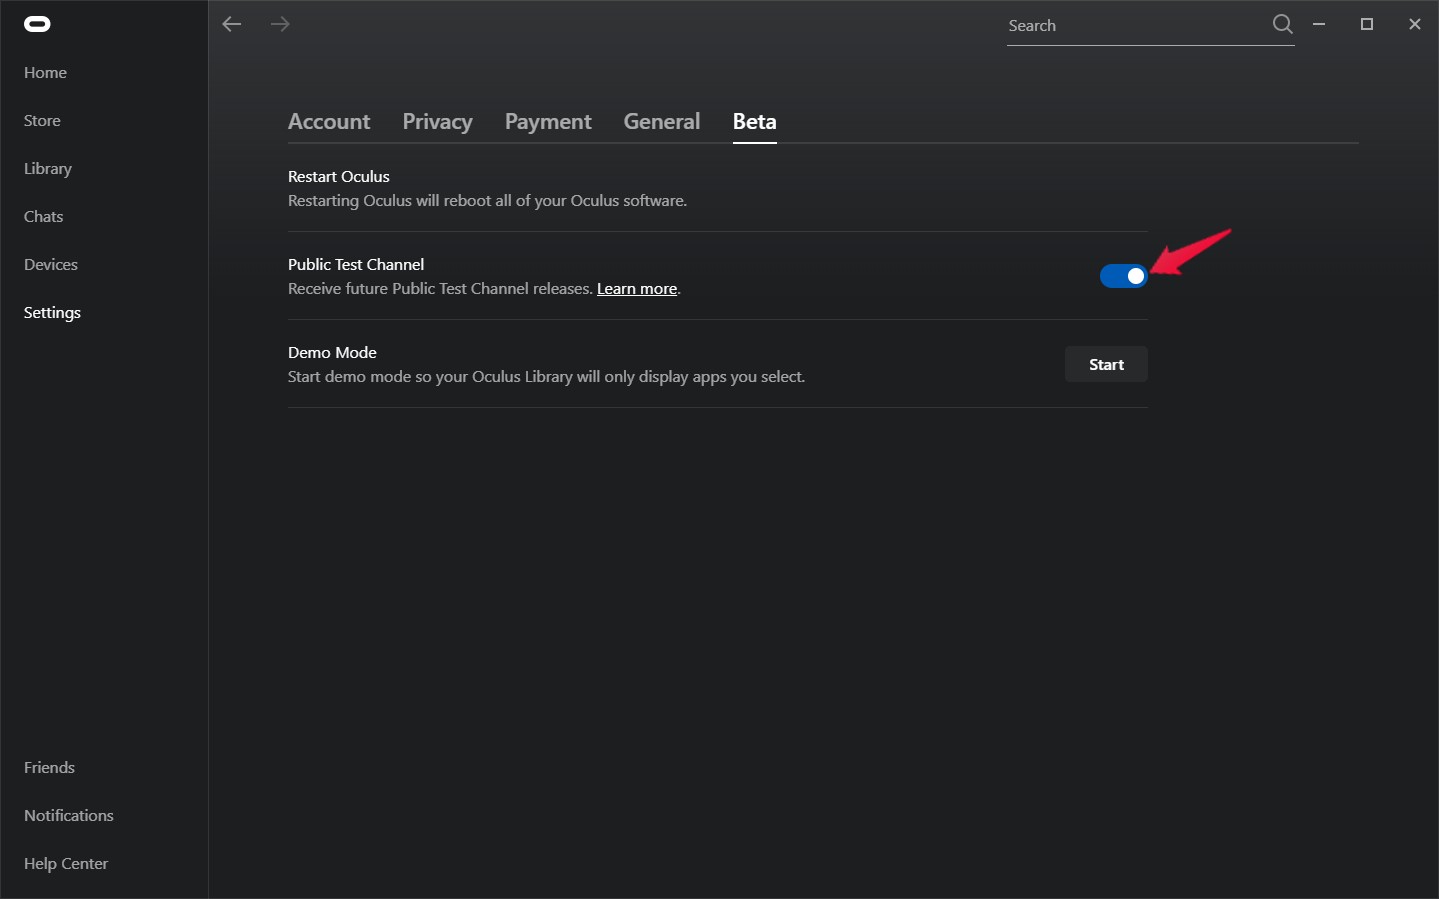The width and height of the screenshot is (1439, 899).
Task: Open the Privacy settings tab
Action: [437, 122]
